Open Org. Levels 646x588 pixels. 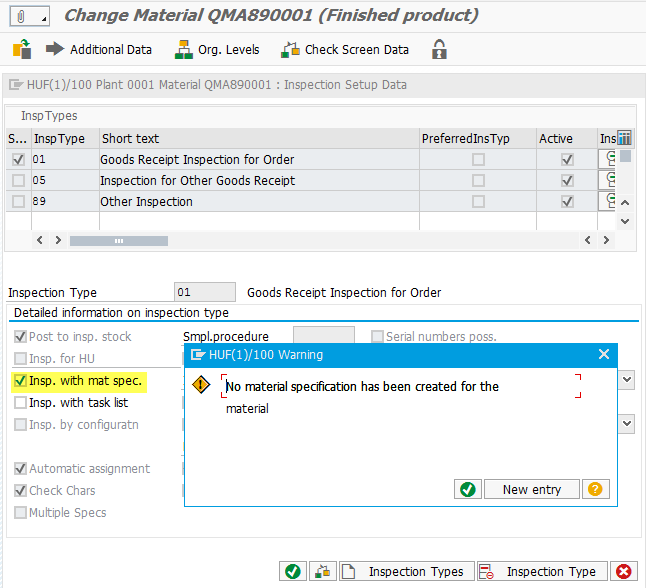[x=217, y=49]
